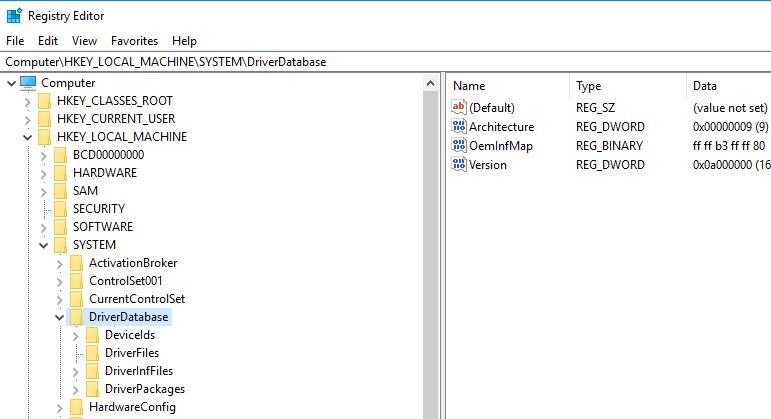Viewport: 771px width, 419px height.
Task: Click SECURITY folder icon
Action: click(60, 209)
